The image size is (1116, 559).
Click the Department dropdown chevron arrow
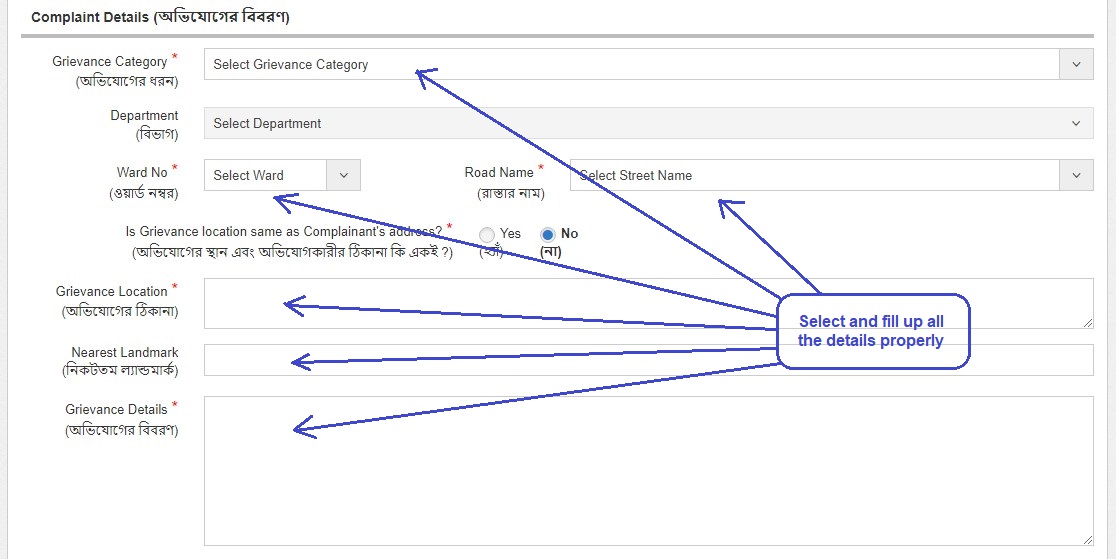1076,124
